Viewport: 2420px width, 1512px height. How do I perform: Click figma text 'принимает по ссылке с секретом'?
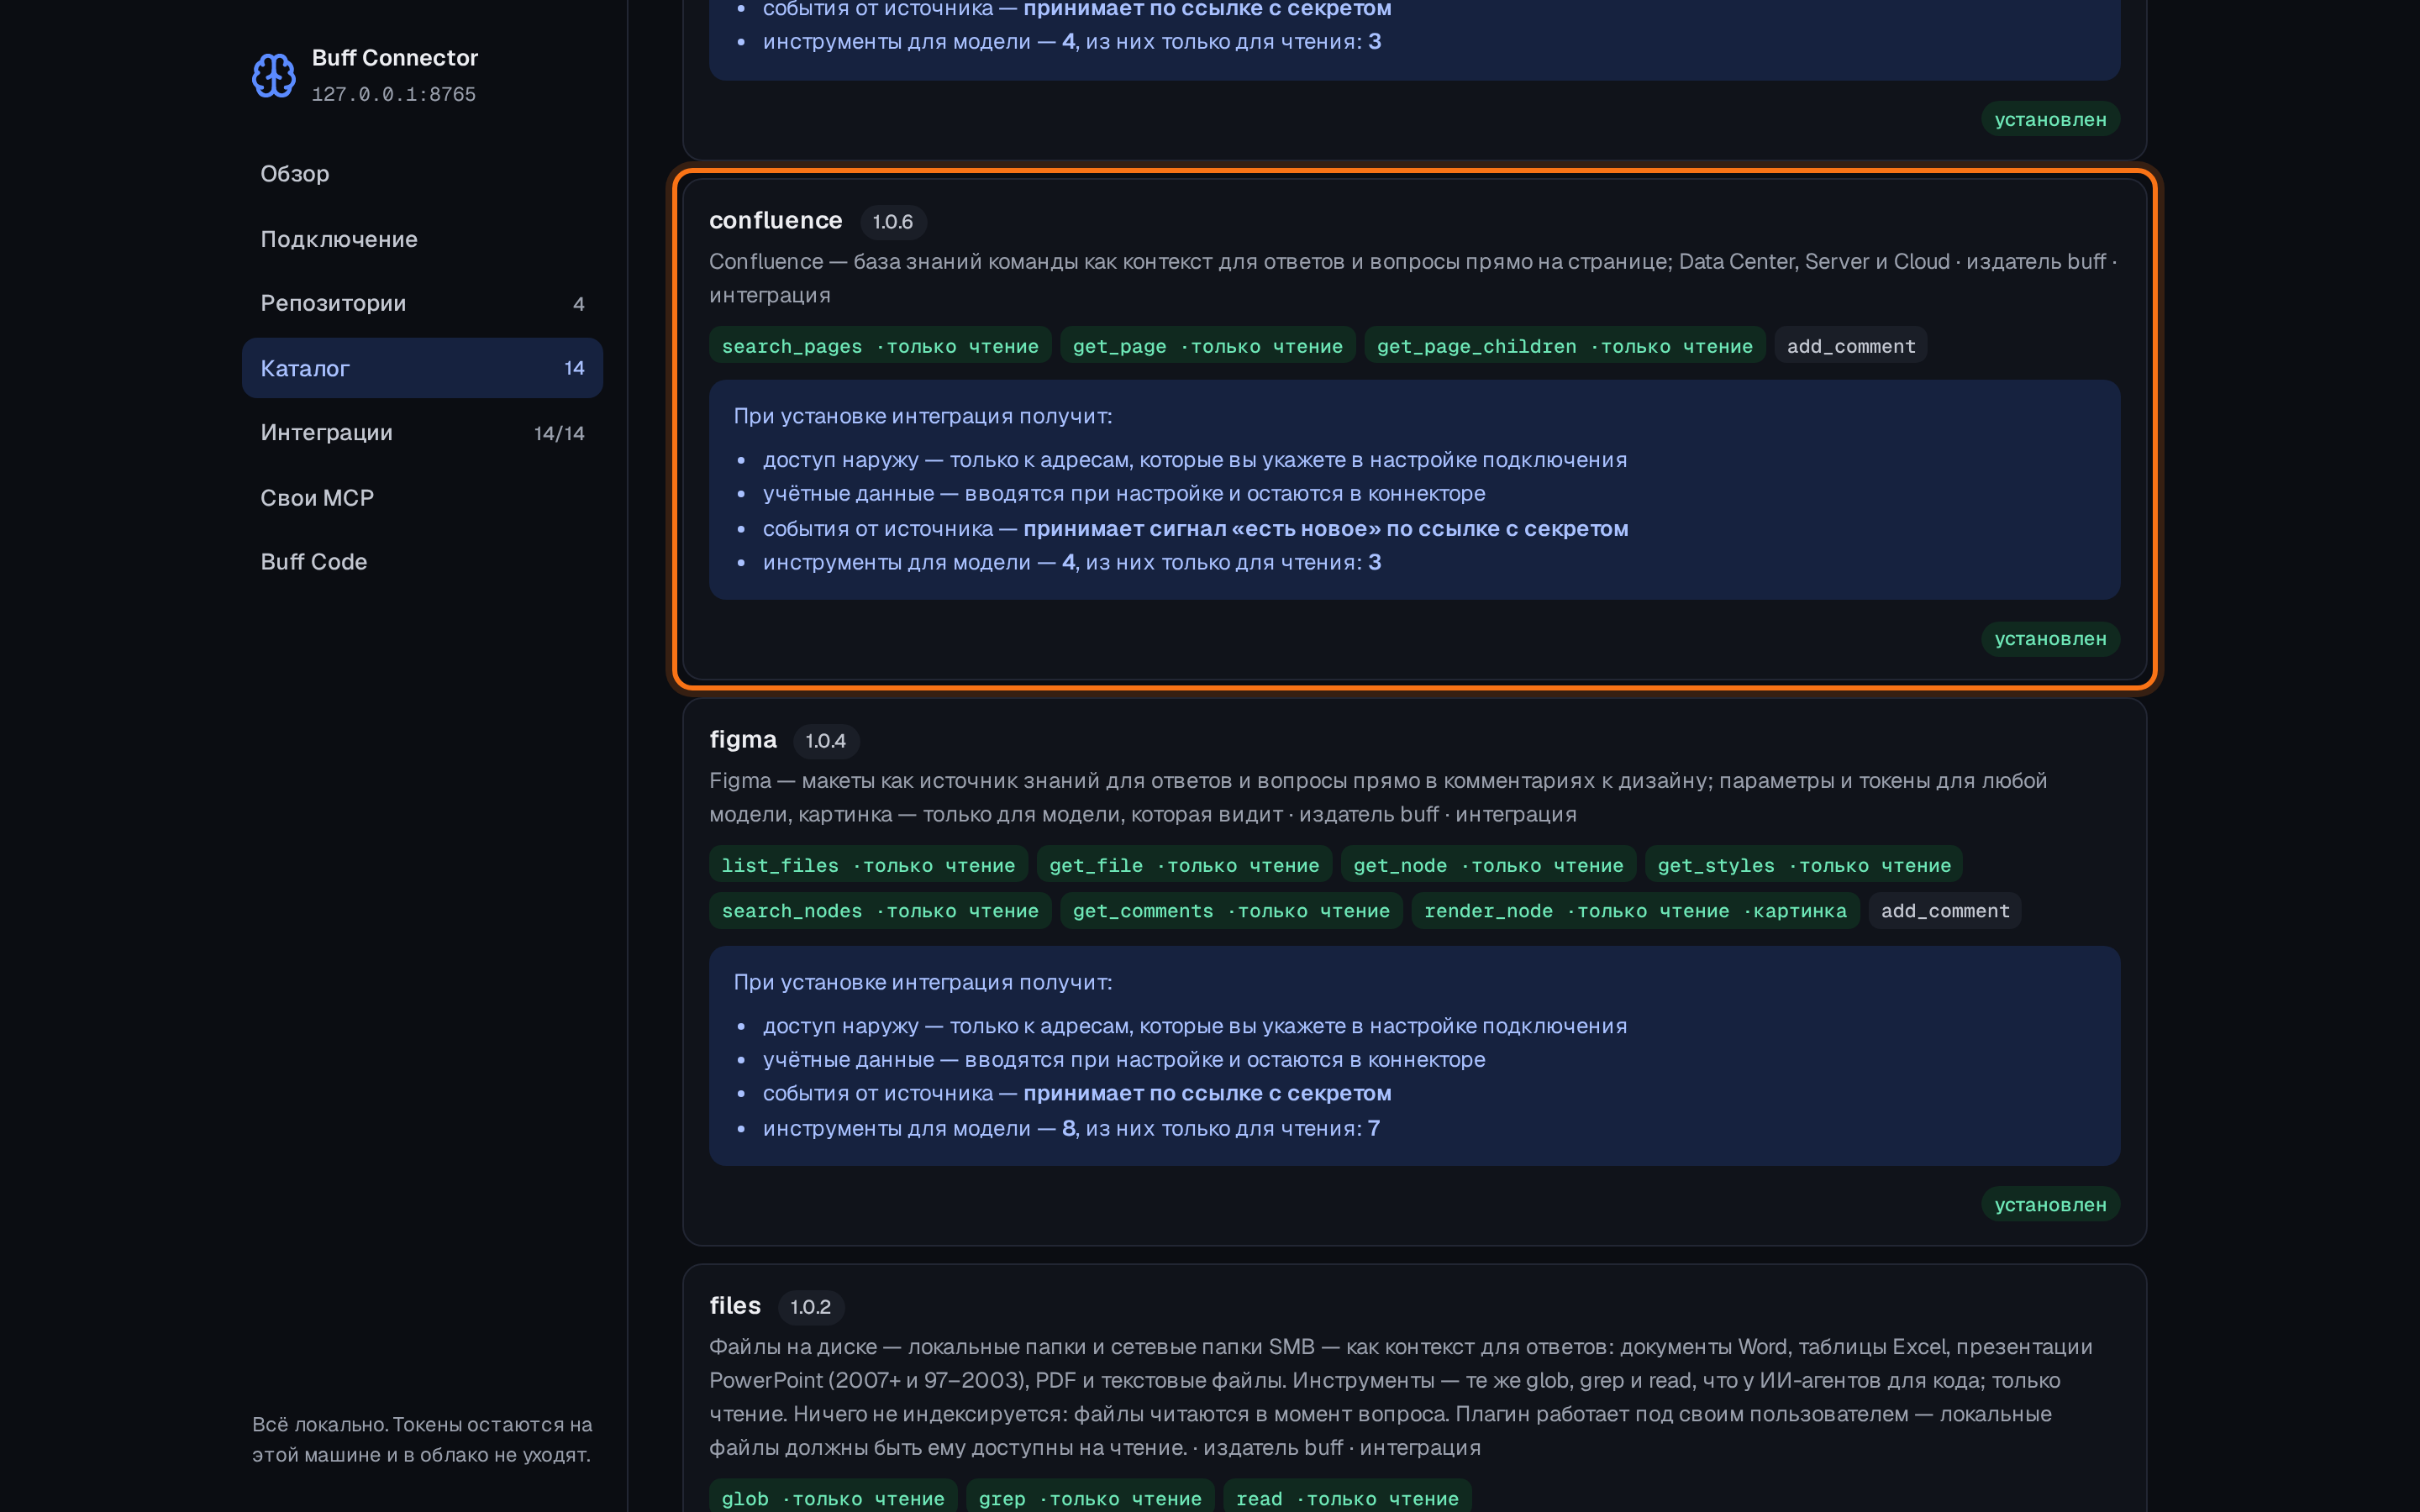click(1207, 1093)
